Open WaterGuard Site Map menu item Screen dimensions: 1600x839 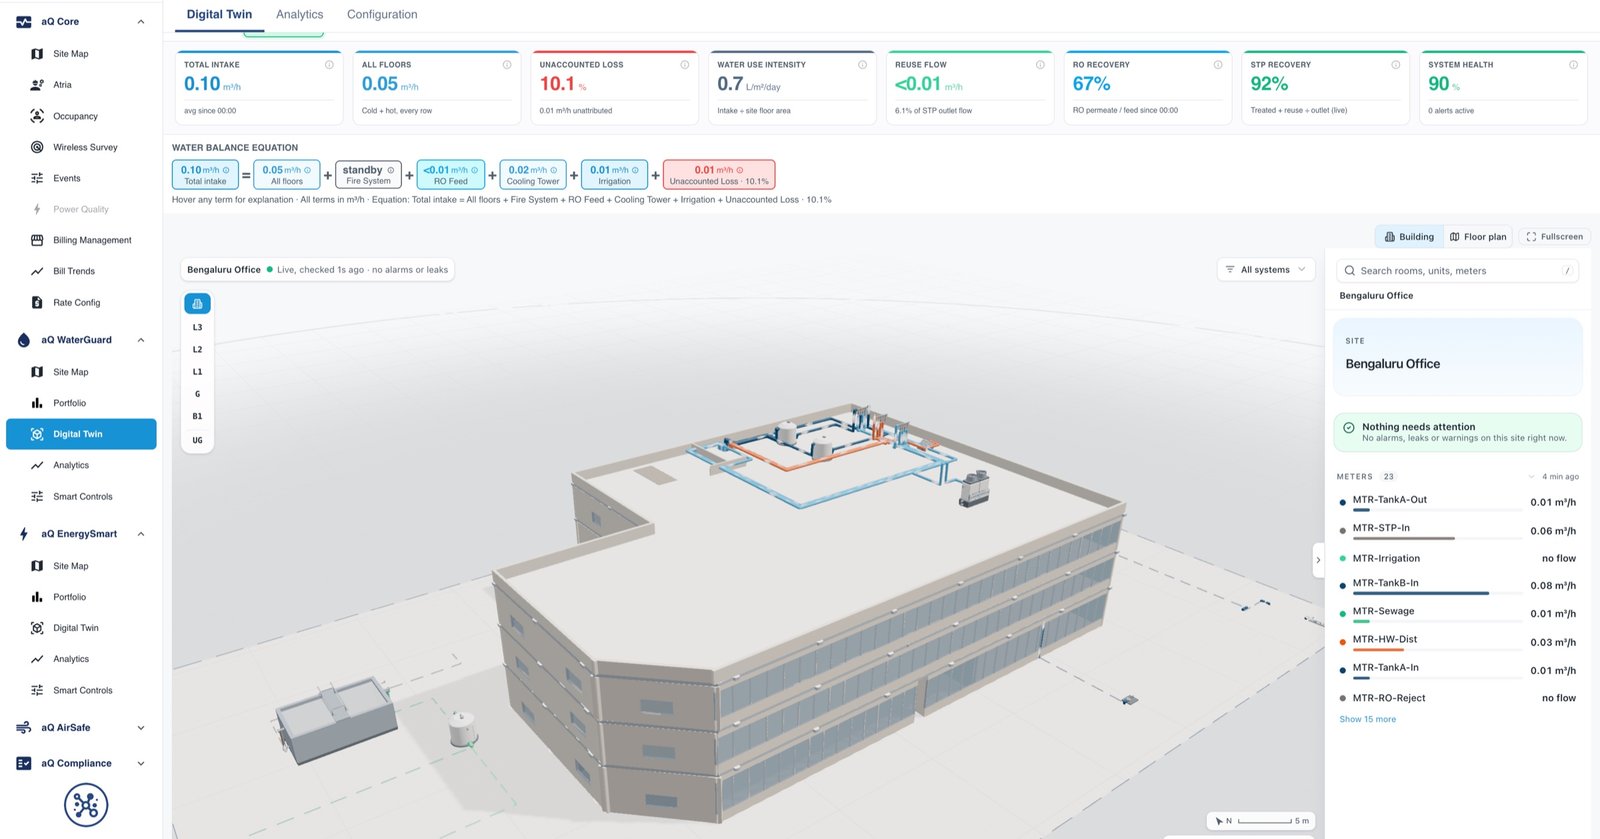(81, 372)
